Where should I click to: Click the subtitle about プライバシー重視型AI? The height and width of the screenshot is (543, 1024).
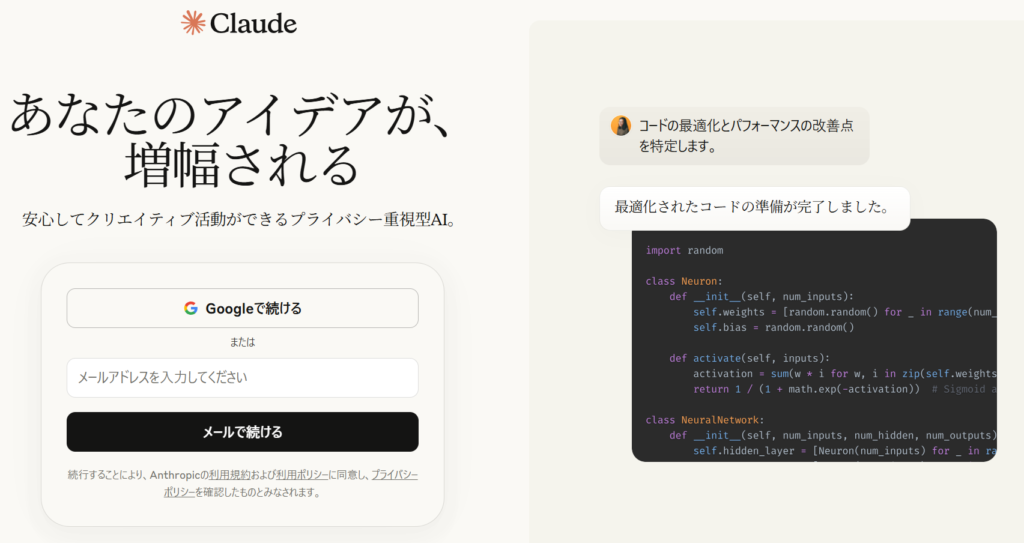[240, 220]
